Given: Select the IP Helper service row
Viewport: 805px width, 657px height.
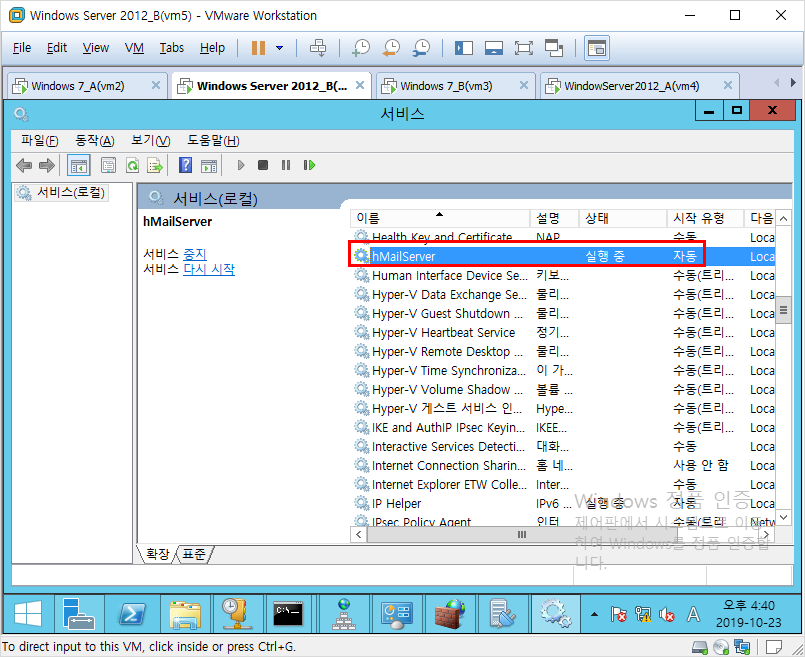Looking at the screenshot, I should [x=564, y=504].
